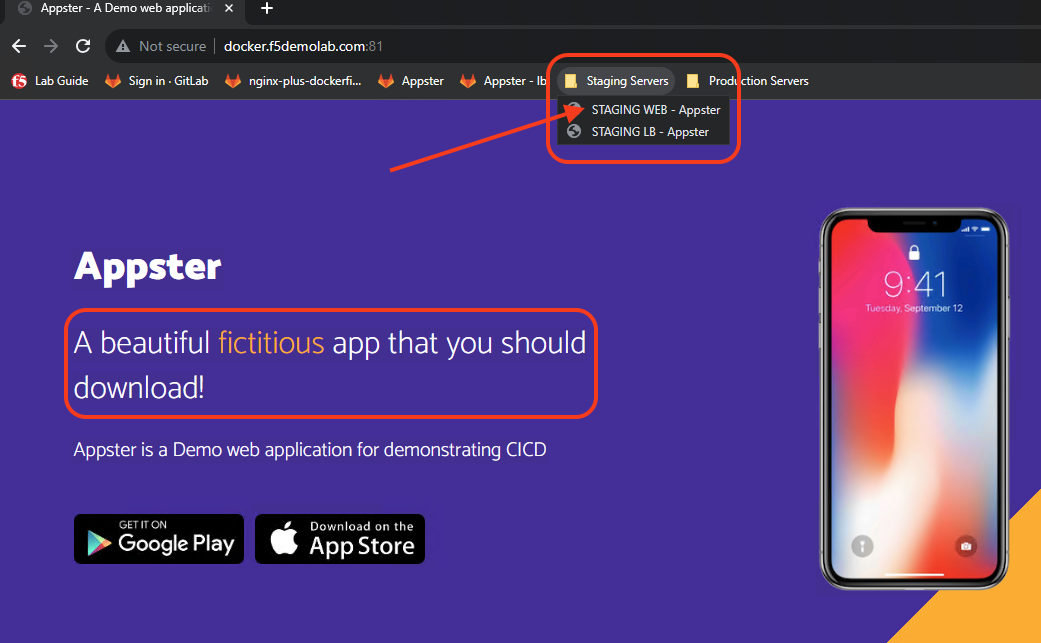1041x643 pixels.
Task: Expand the Staging Servers bookmark folder
Action: point(616,81)
